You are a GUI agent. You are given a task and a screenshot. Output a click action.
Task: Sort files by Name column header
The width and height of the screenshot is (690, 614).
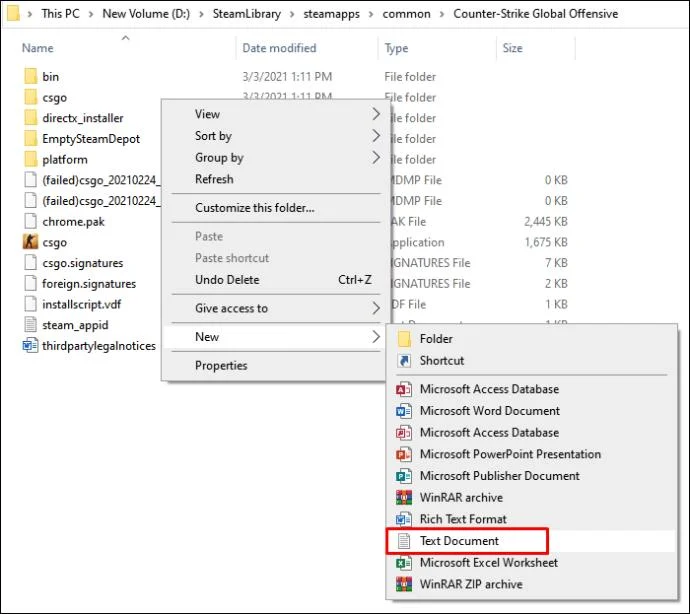pyautogui.click(x=37, y=48)
